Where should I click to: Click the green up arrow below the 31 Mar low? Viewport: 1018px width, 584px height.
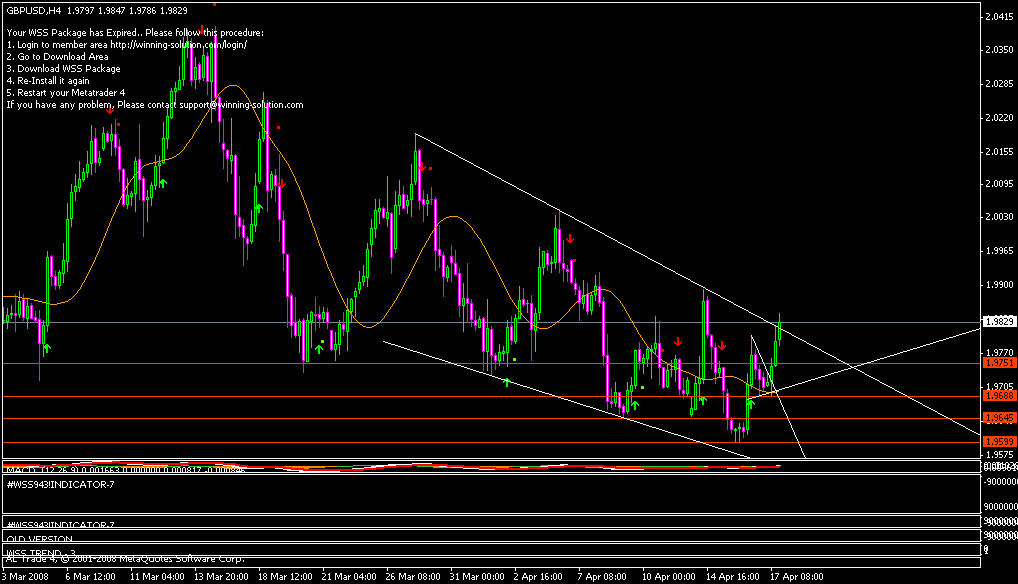pos(507,382)
